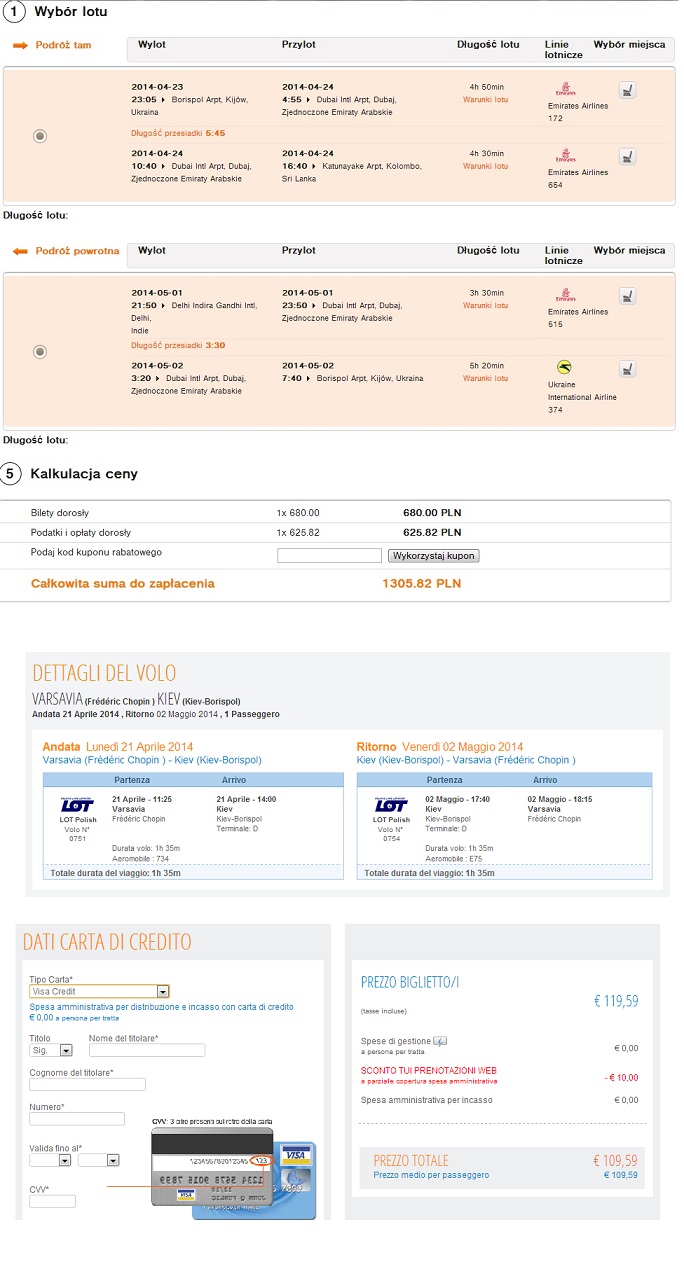Click Emirates logo for flight 654
This screenshot has width=684, height=1269.
(565, 155)
